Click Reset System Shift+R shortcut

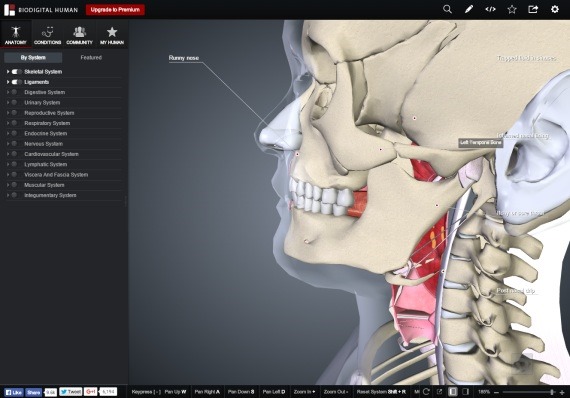[x=381, y=392]
